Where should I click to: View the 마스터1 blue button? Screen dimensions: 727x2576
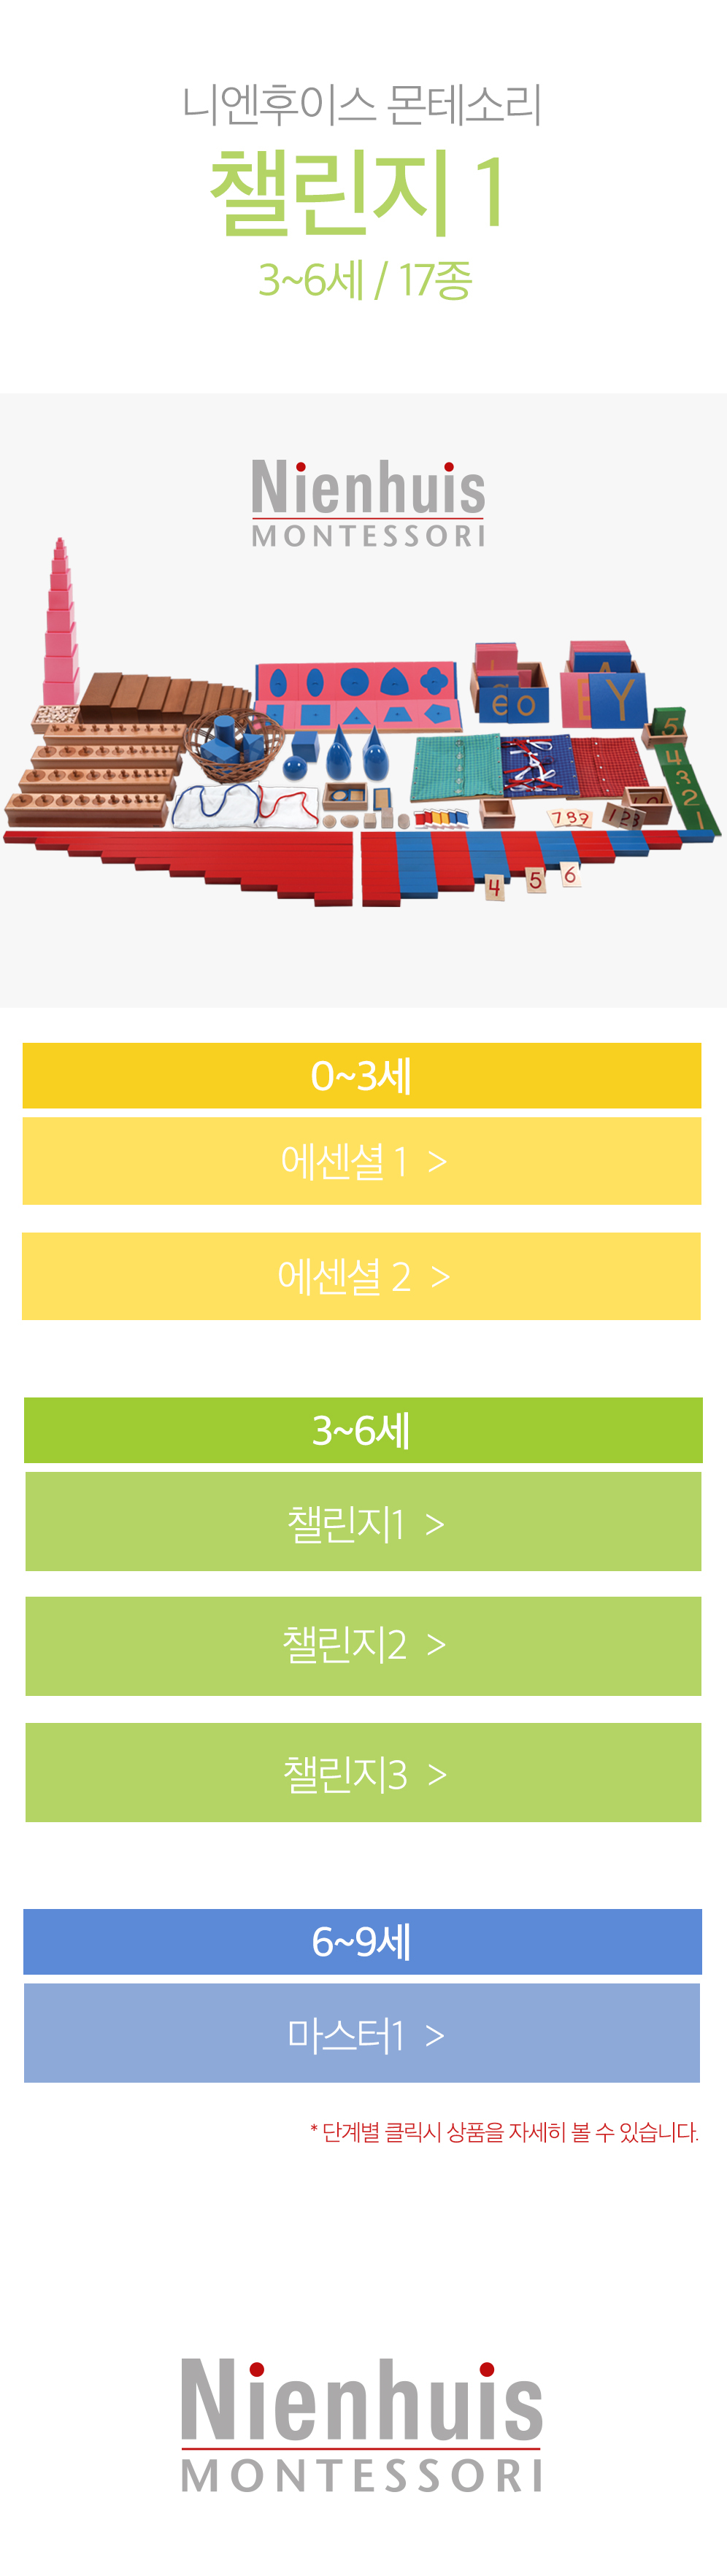coord(362,2033)
